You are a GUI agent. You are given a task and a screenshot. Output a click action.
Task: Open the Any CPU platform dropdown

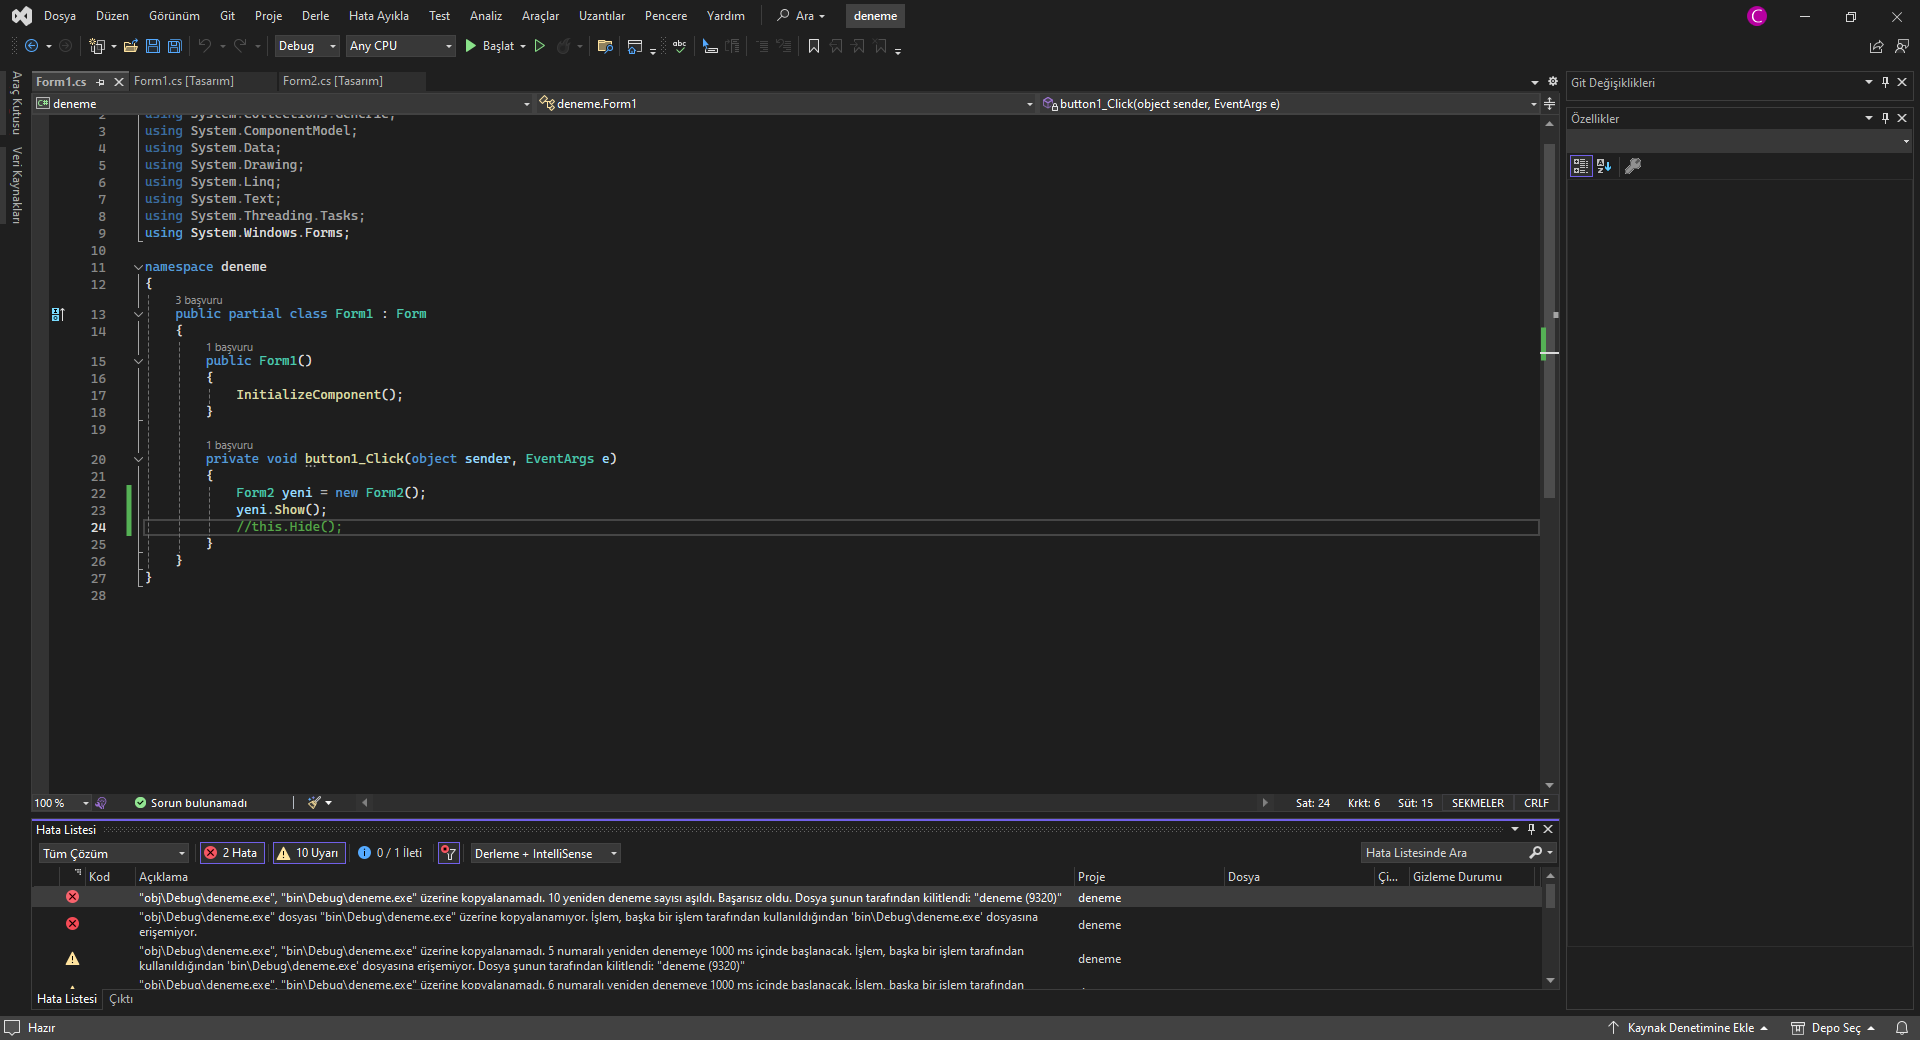pyautogui.click(x=400, y=46)
